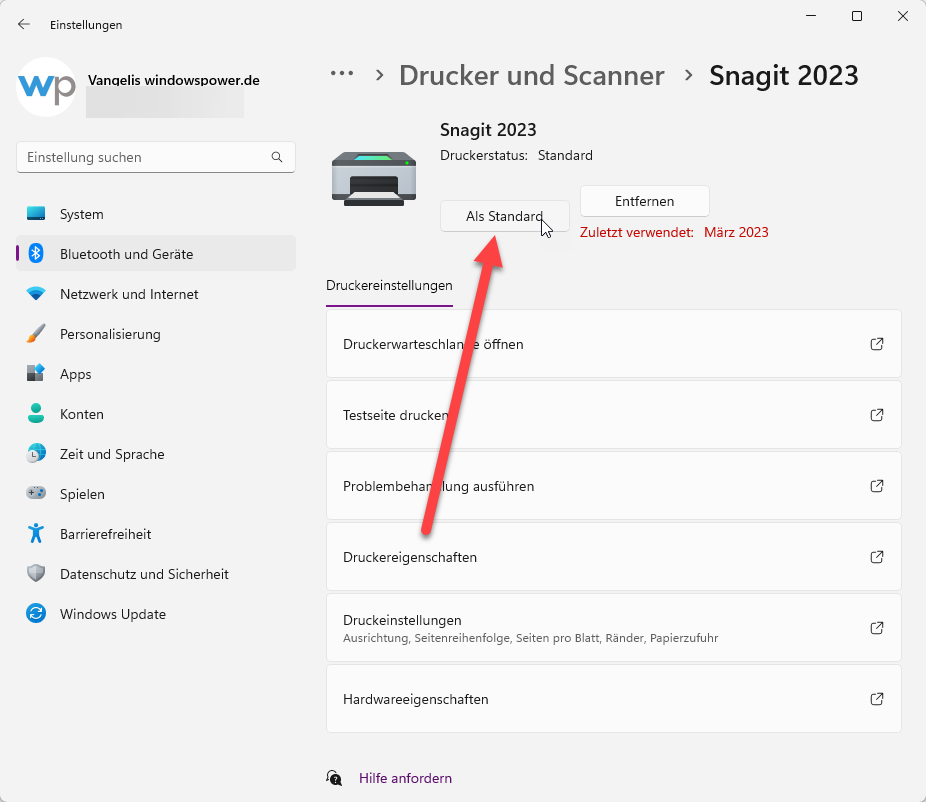Image resolution: width=926 pixels, height=802 pixels.
Task: Click the Vangelis windowspower.de account name
Action: point(174,80)
